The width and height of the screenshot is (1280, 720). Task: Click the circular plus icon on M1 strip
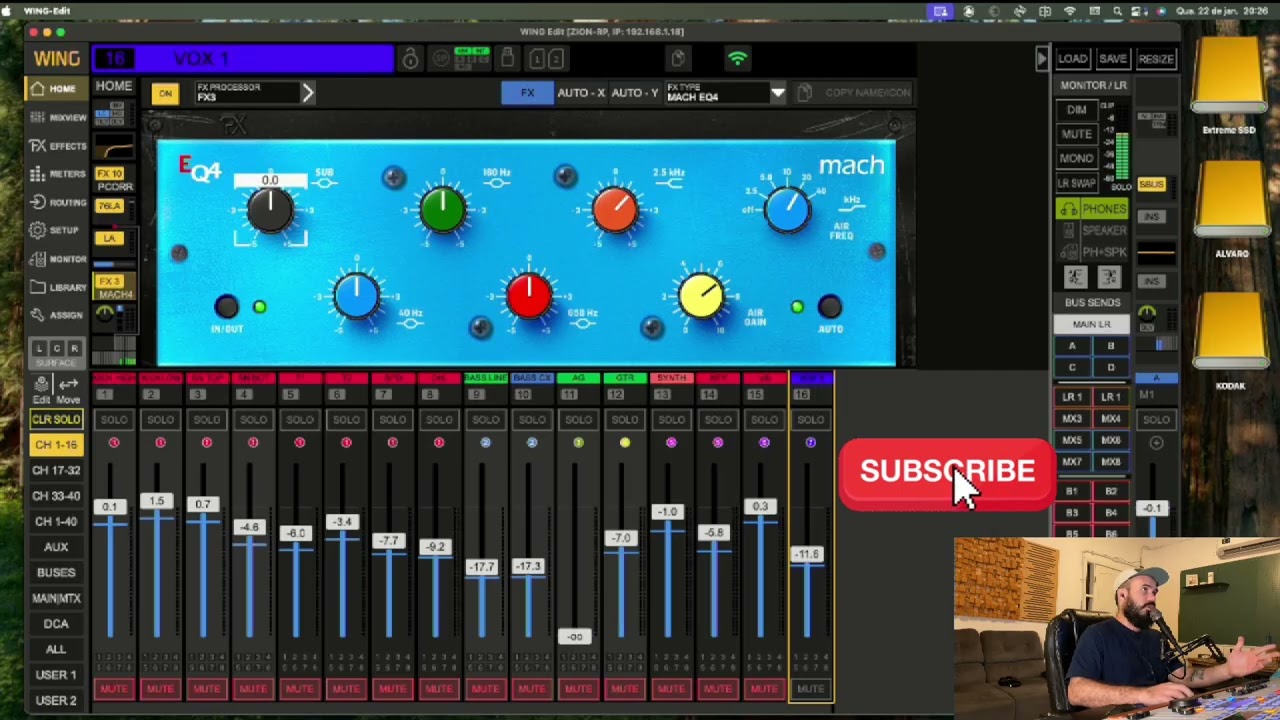[x=1156, y=442]
